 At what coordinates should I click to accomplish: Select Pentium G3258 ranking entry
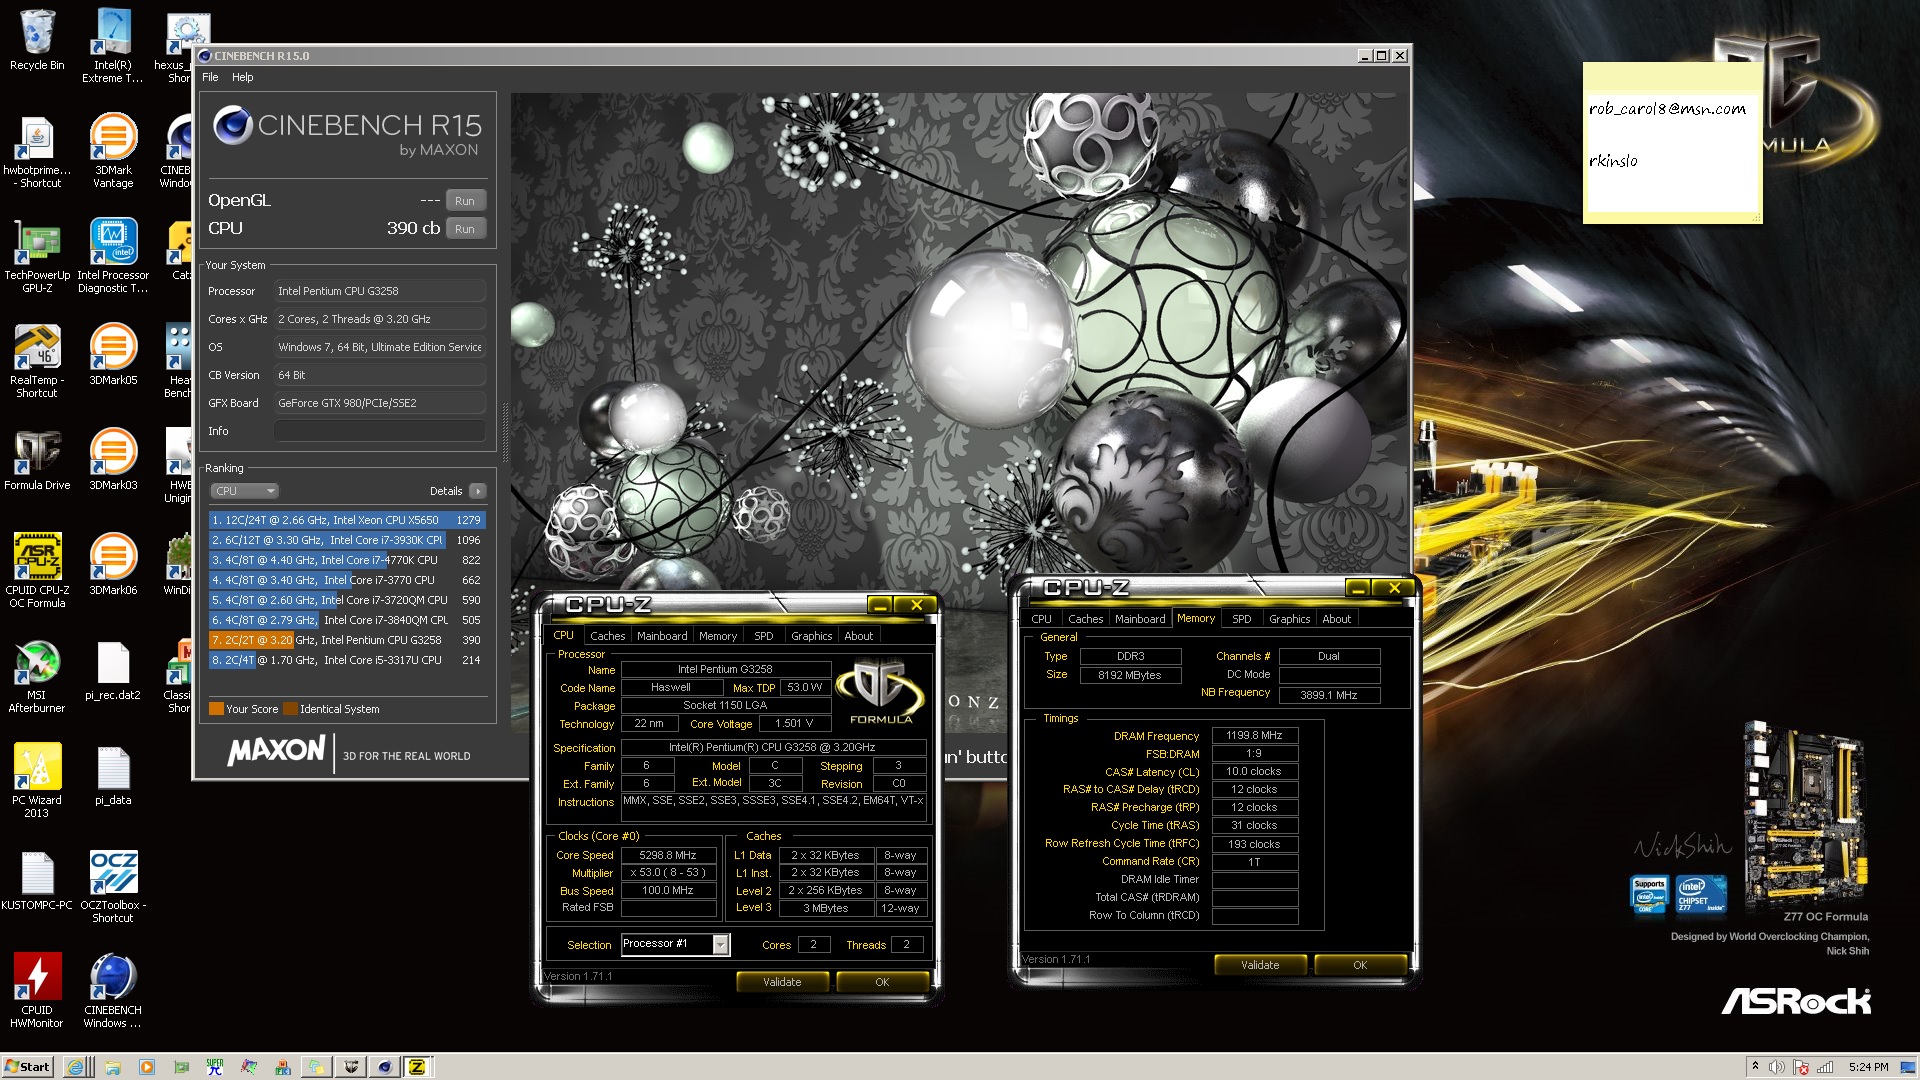(x=347, y=640)
